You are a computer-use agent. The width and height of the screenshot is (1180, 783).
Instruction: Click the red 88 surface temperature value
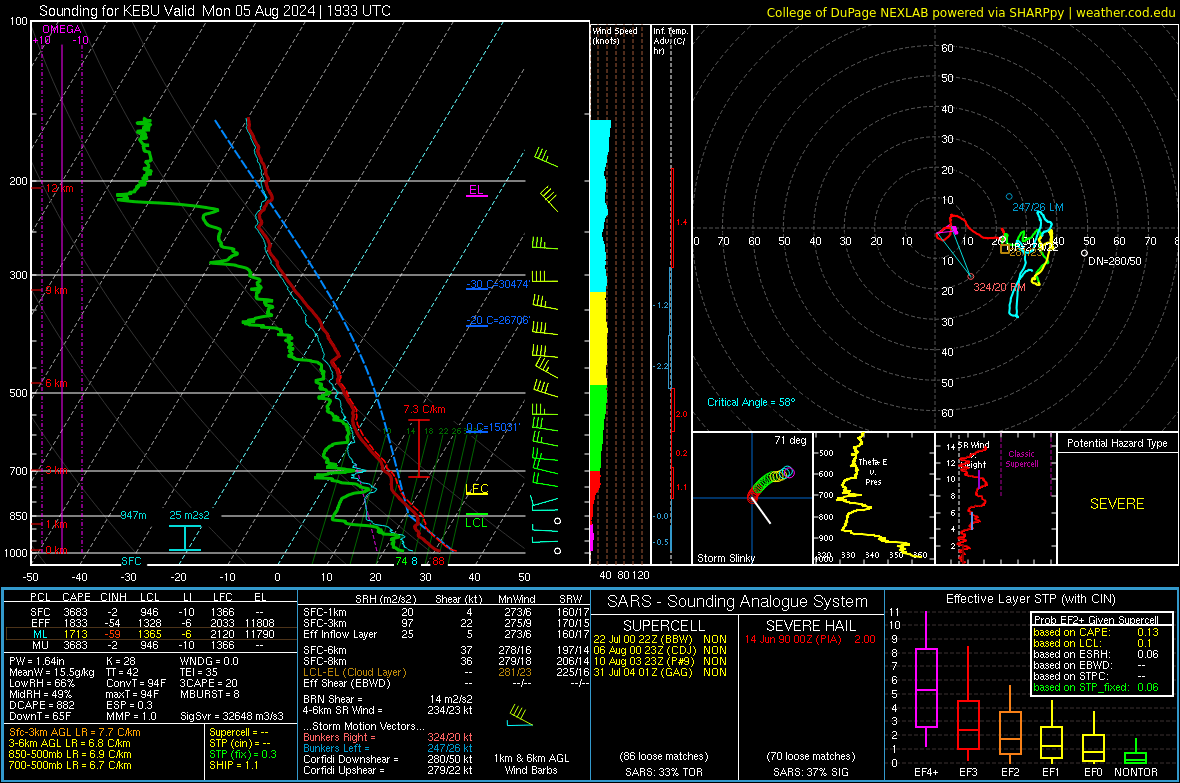438,561
